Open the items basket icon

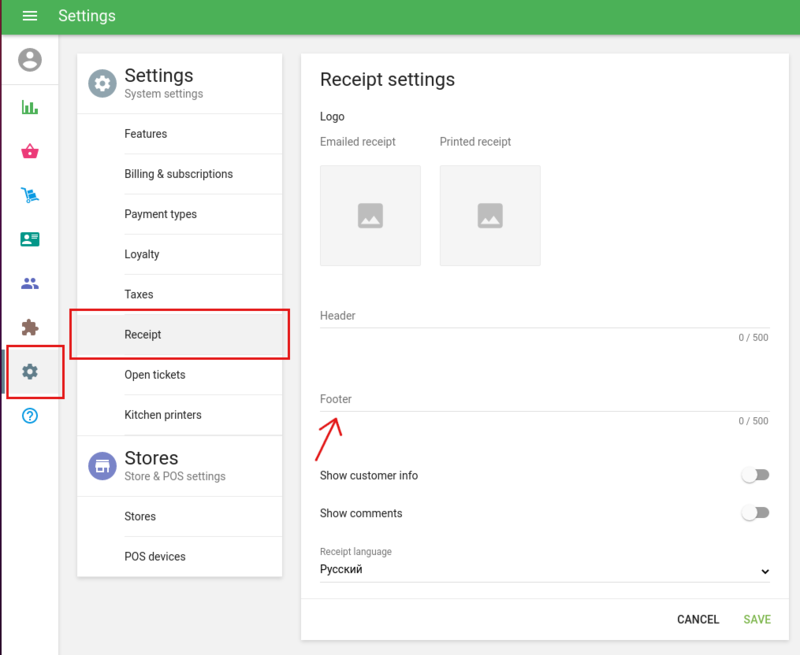click(x=30, y=152)
